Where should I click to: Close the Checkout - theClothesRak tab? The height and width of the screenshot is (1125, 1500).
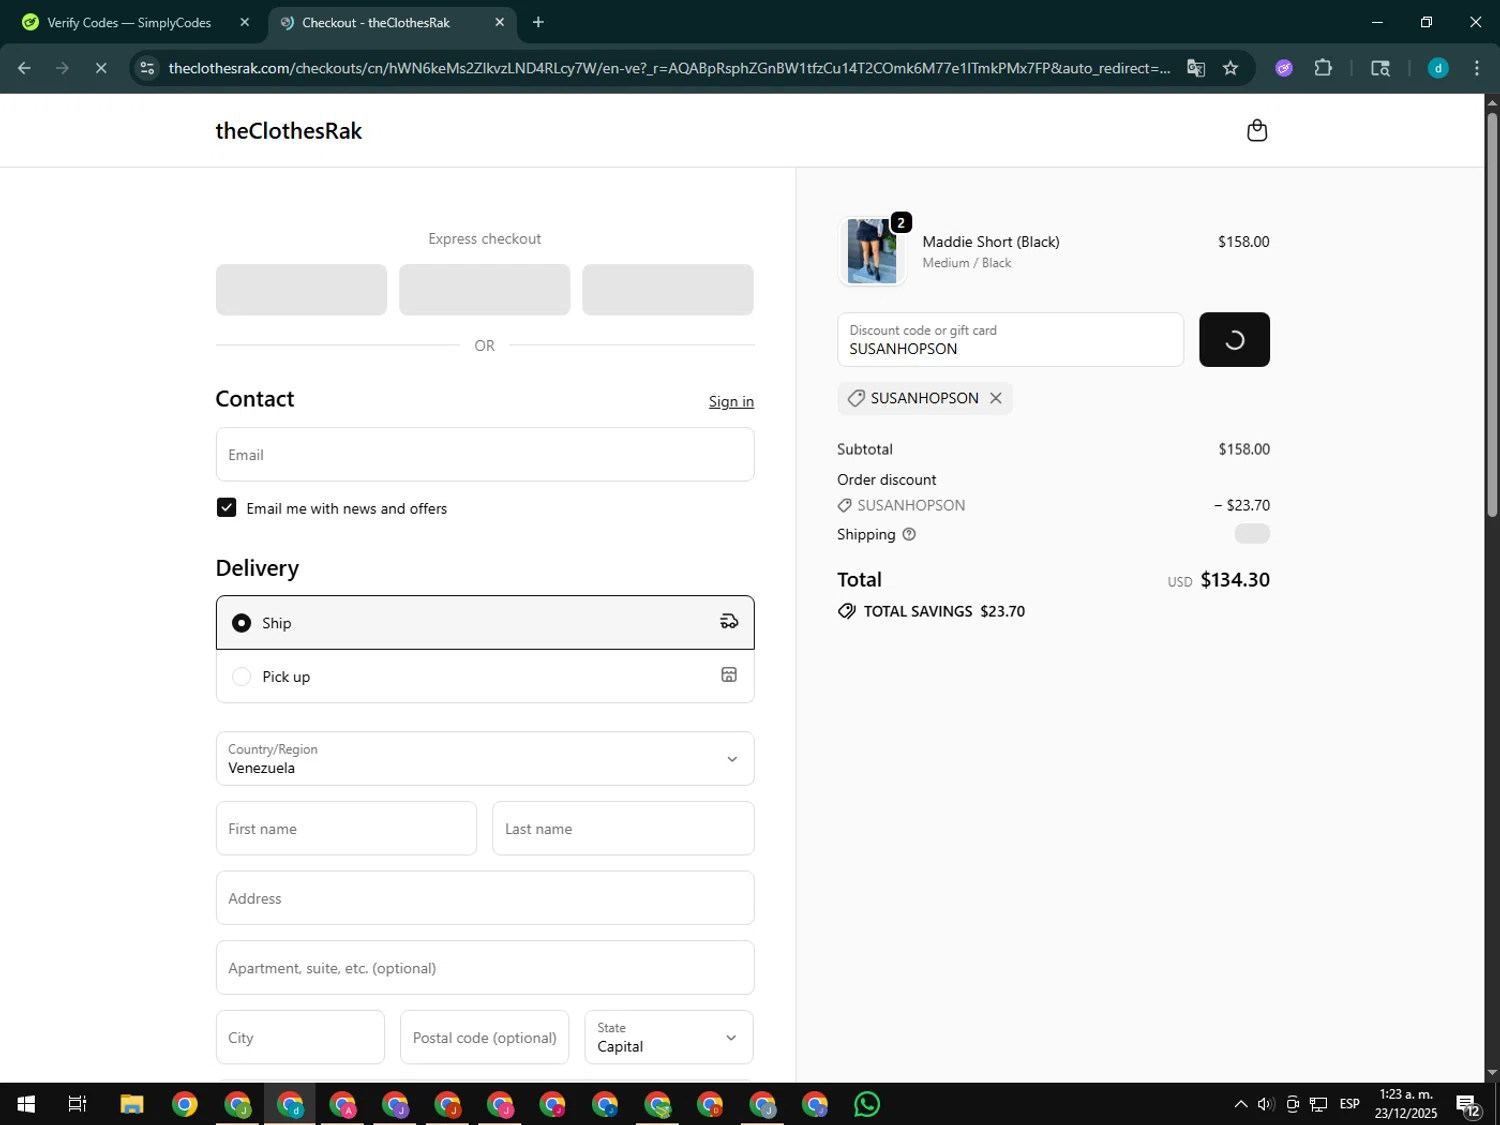pyautogui.click(x=500, y=22)
